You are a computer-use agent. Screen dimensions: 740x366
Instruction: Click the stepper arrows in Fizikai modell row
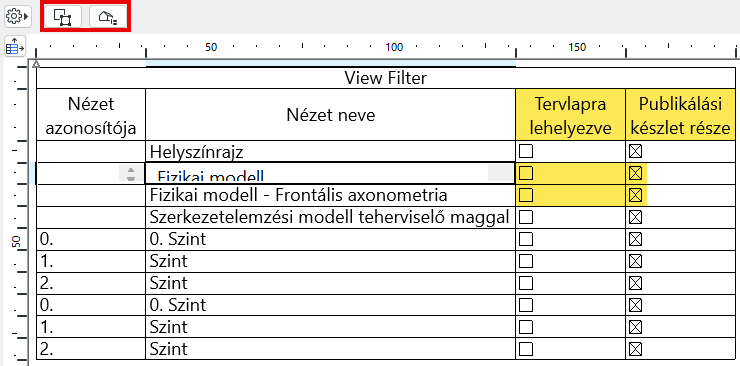131,174
